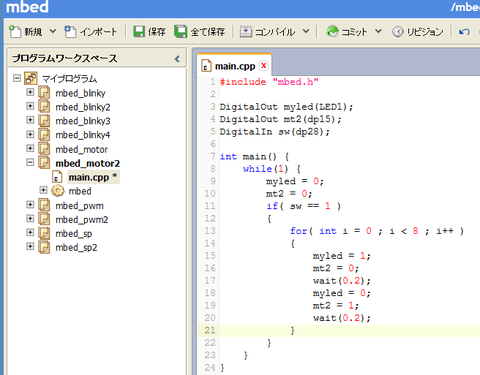Click the コミット (Commit) button

[x=346, y=32]
